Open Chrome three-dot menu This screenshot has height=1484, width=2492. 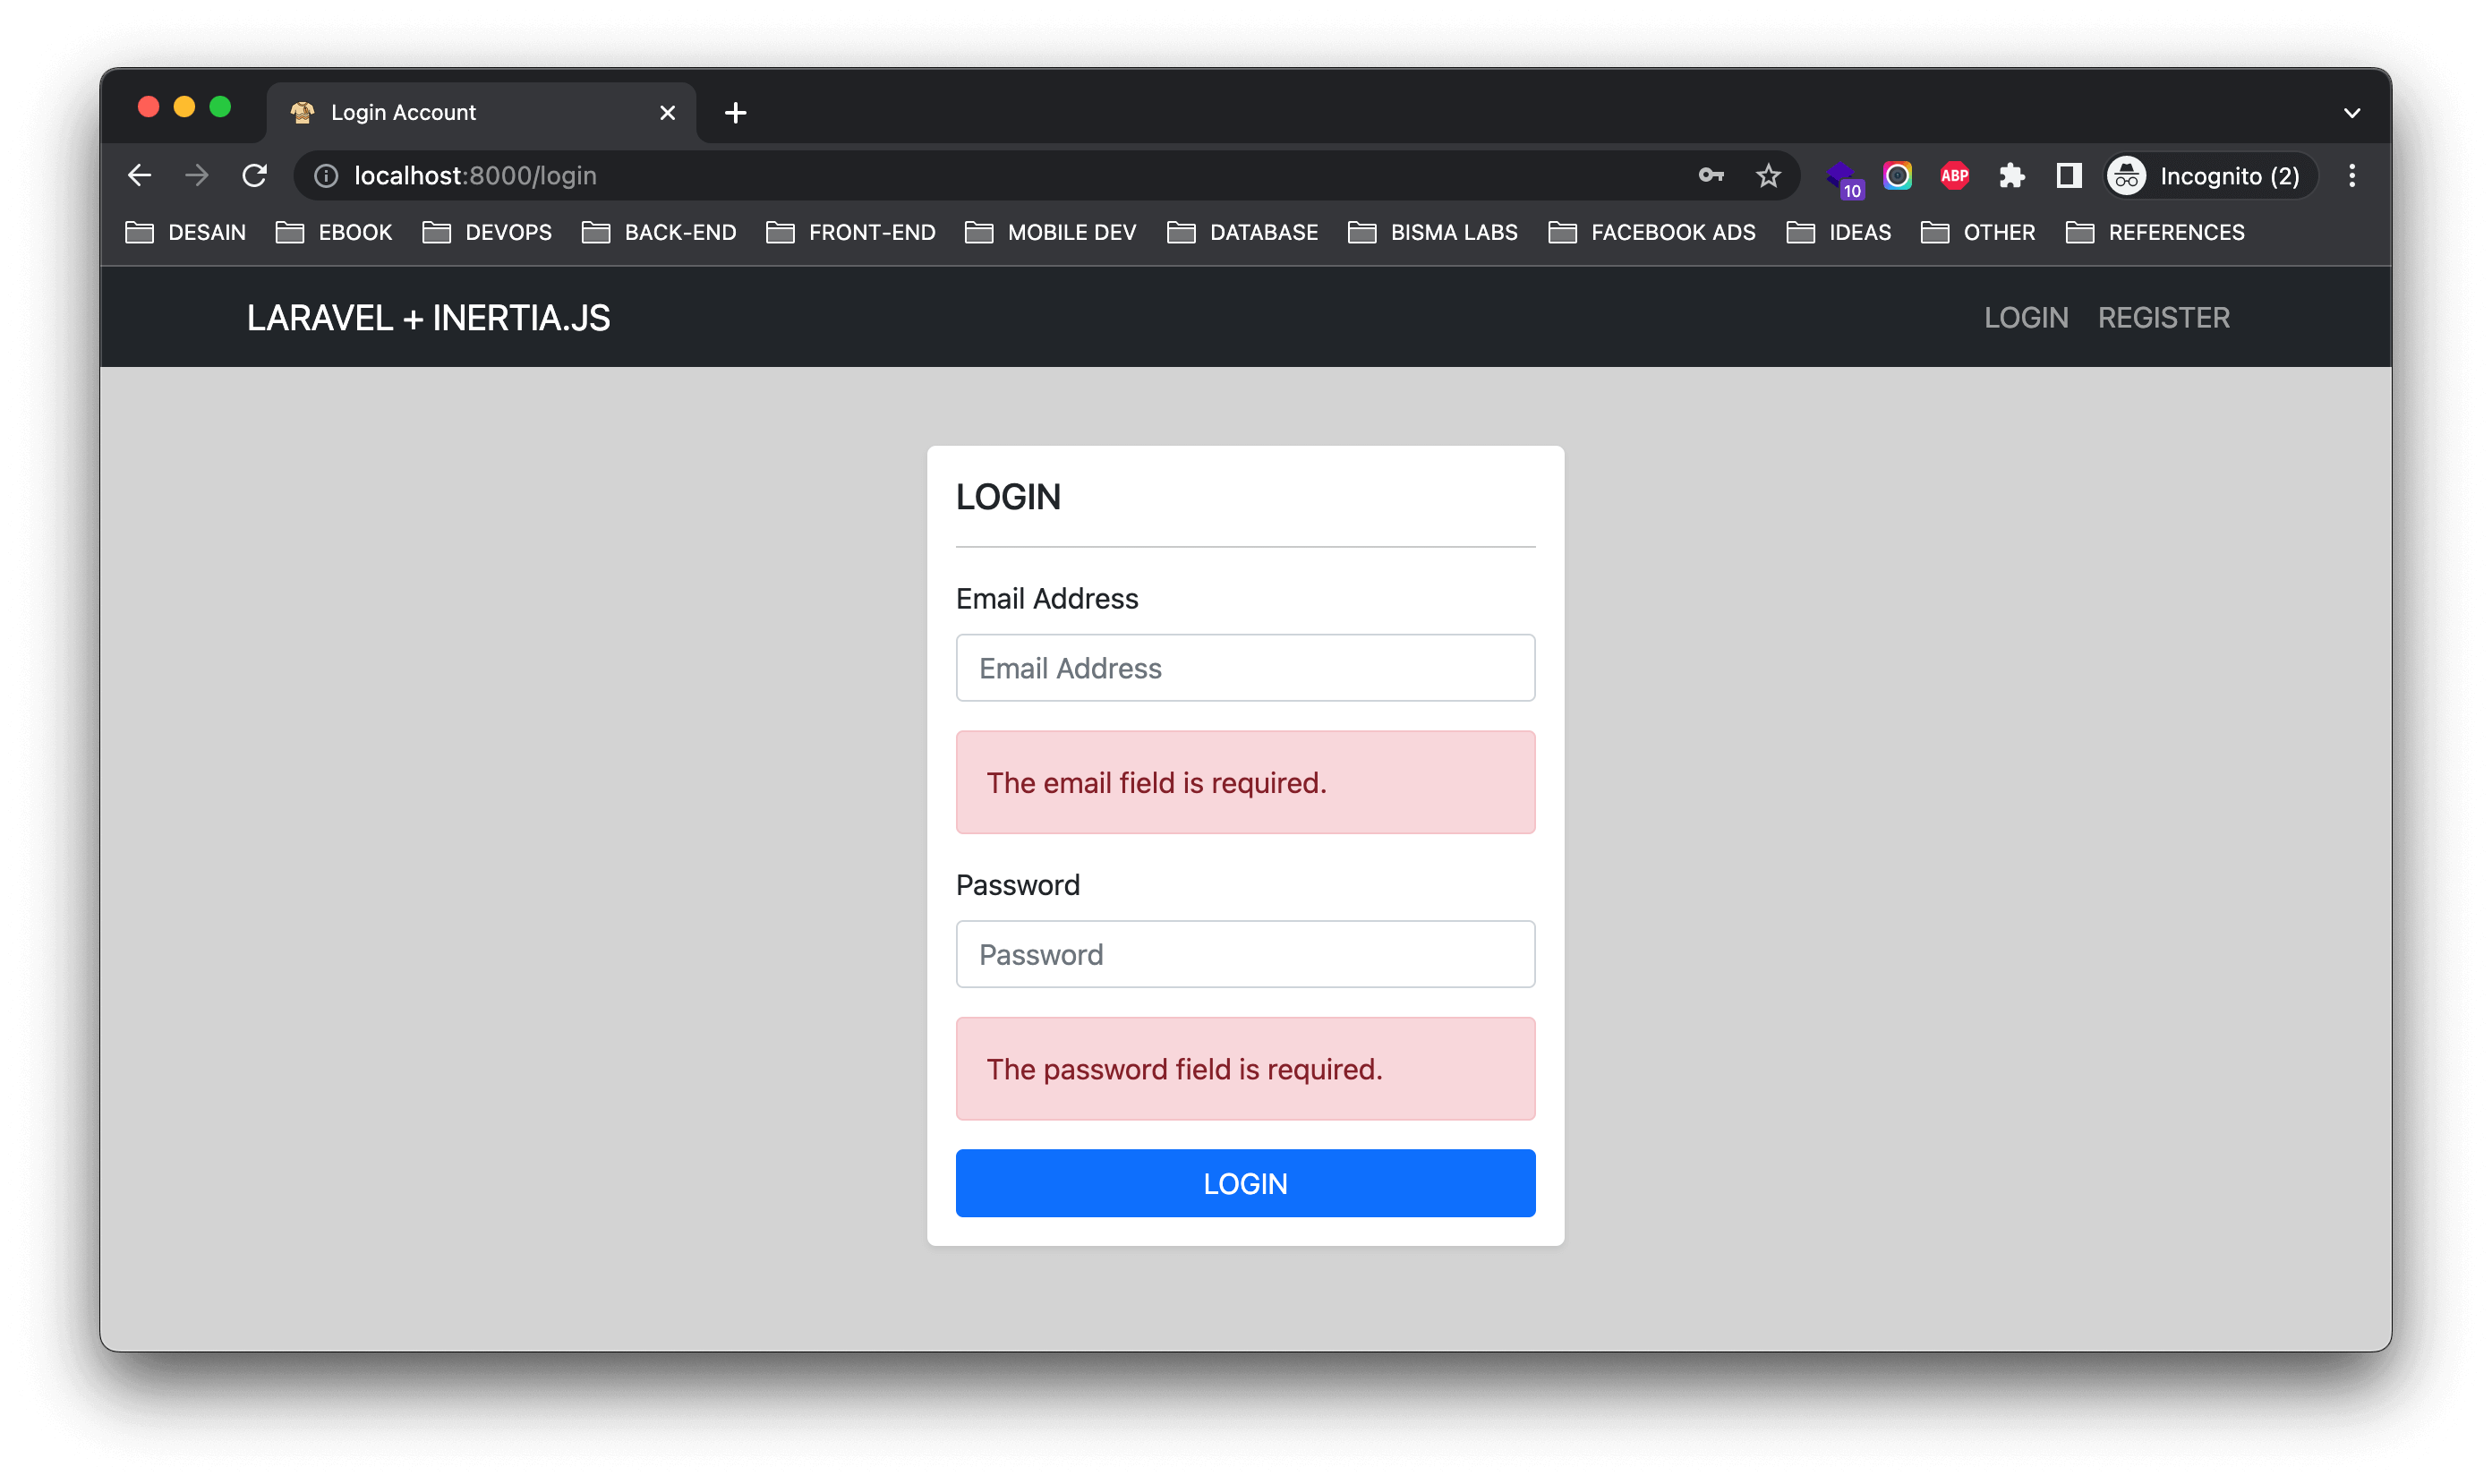2352,176
